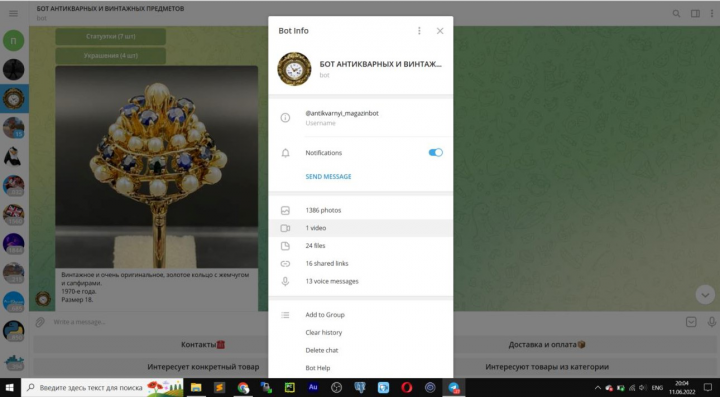The image size is (720, 397).
Task: Click the Украшения (4 шт) button
Action: [x=111, y=56]
